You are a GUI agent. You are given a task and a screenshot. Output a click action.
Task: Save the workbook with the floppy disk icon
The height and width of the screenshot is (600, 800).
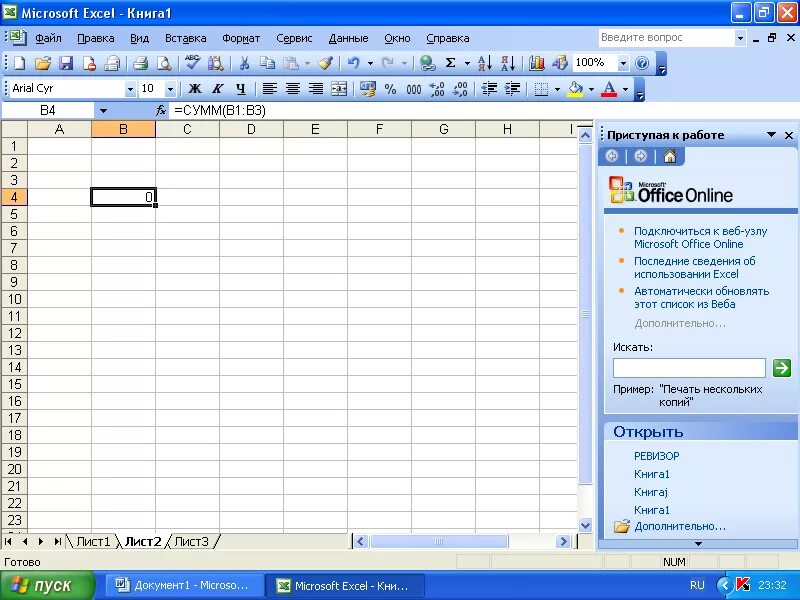point(66,63)
